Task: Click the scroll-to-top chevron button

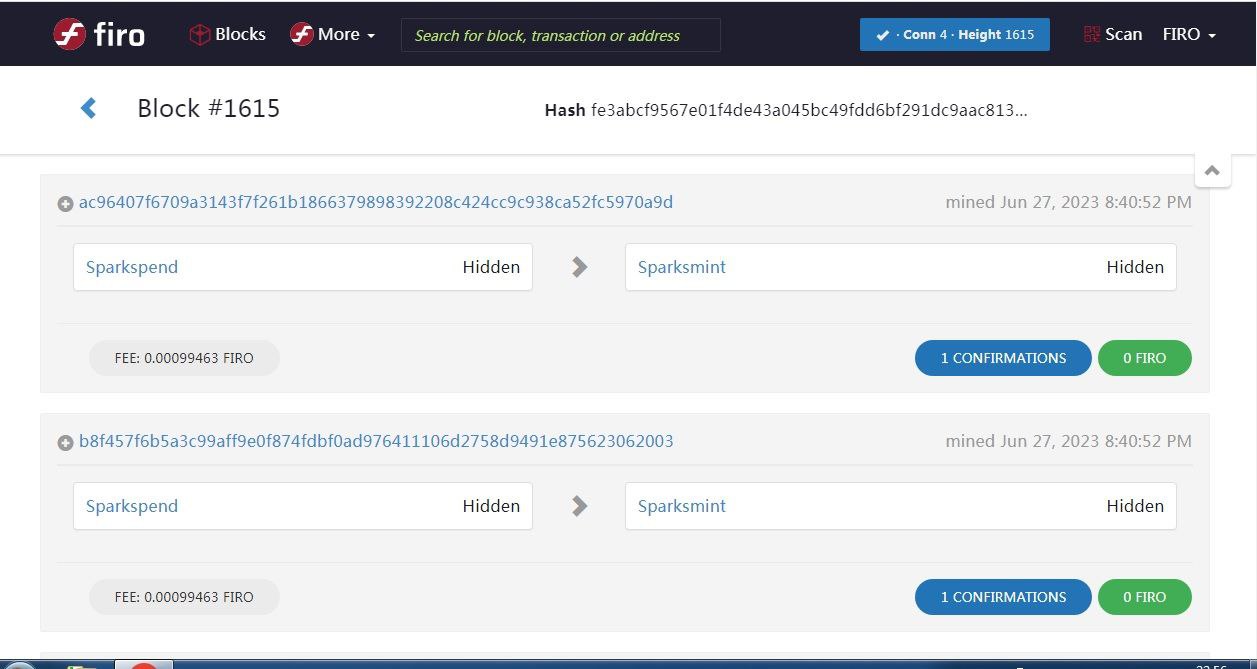Action: pos(1212,170)
